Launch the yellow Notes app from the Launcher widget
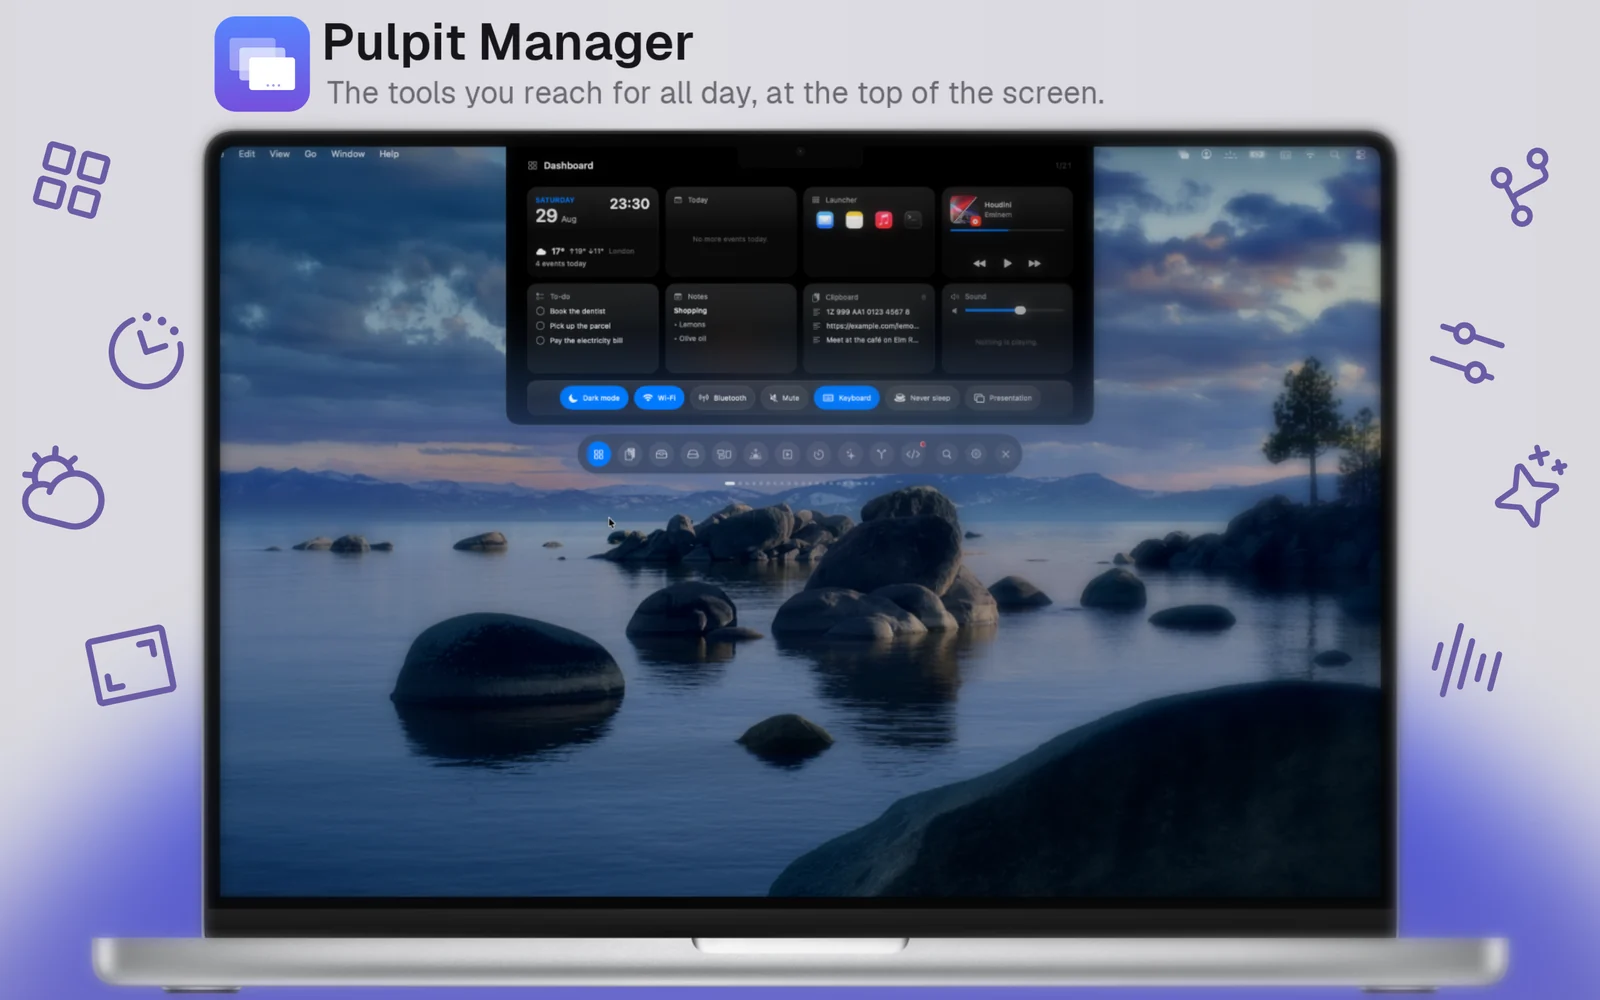Viewport: 1600px width, 1000px height. pyautogui.click(x=854, y=220)
